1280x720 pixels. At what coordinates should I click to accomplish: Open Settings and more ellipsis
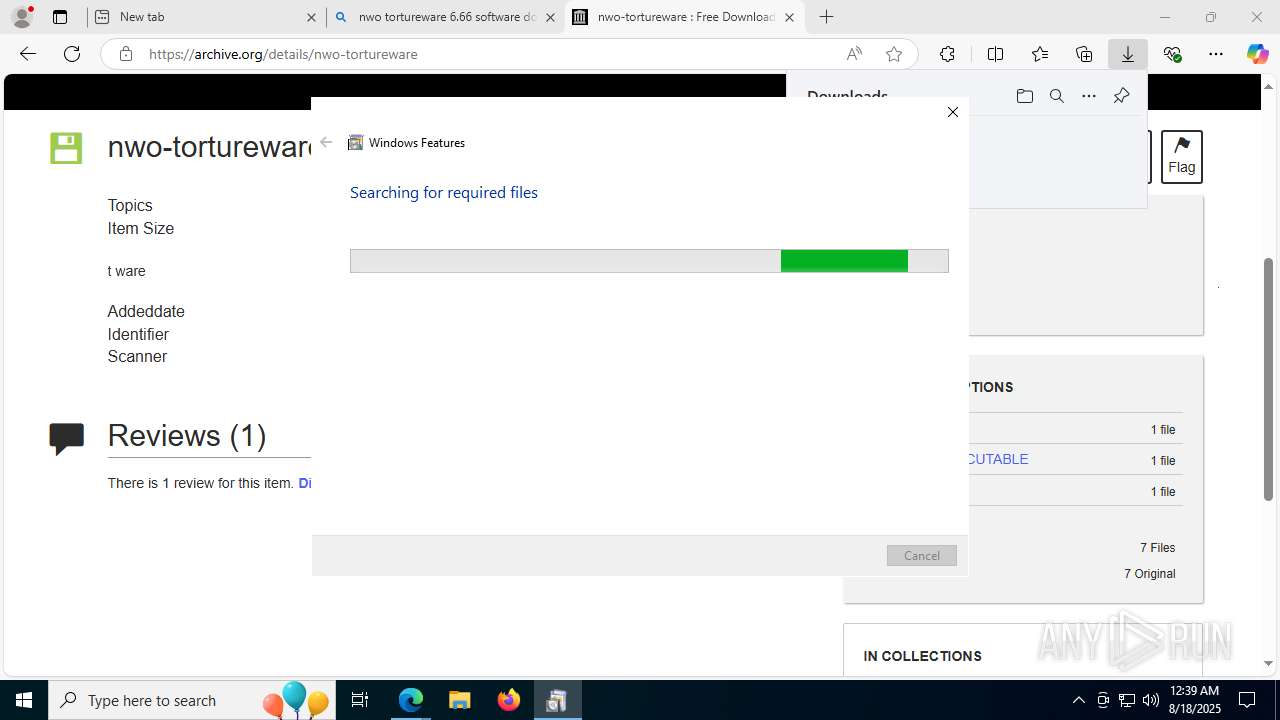pos(1216,54)
